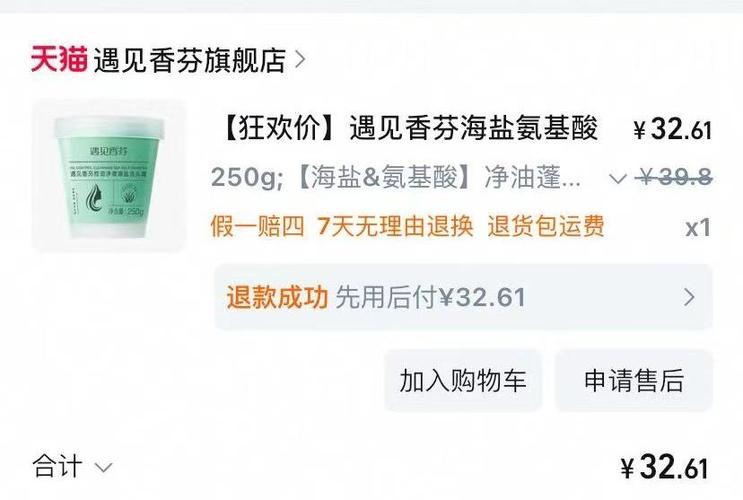Click the 加入购物车 button

[463, 381]
